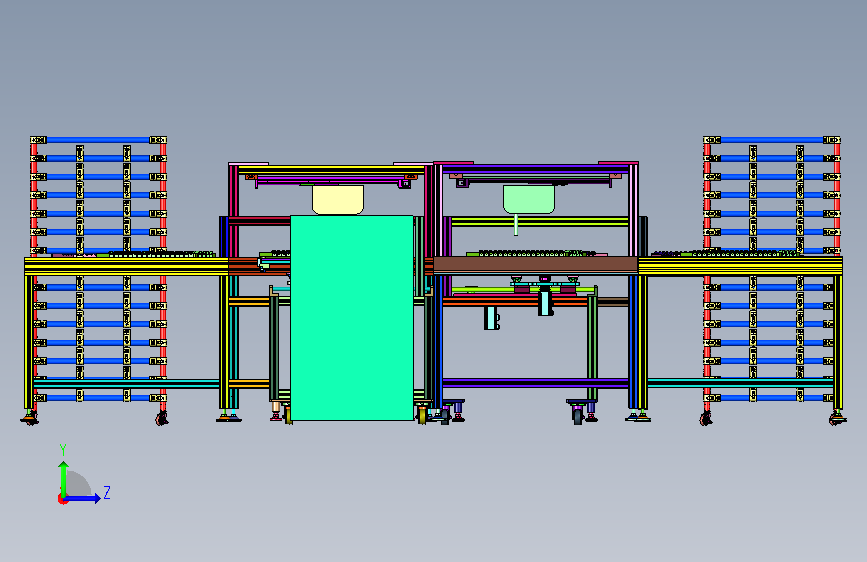Select the pale yellow box above the green panel
Image resolution: width=867 pixels, height=562 pixels.
click(x=338, y=200)
